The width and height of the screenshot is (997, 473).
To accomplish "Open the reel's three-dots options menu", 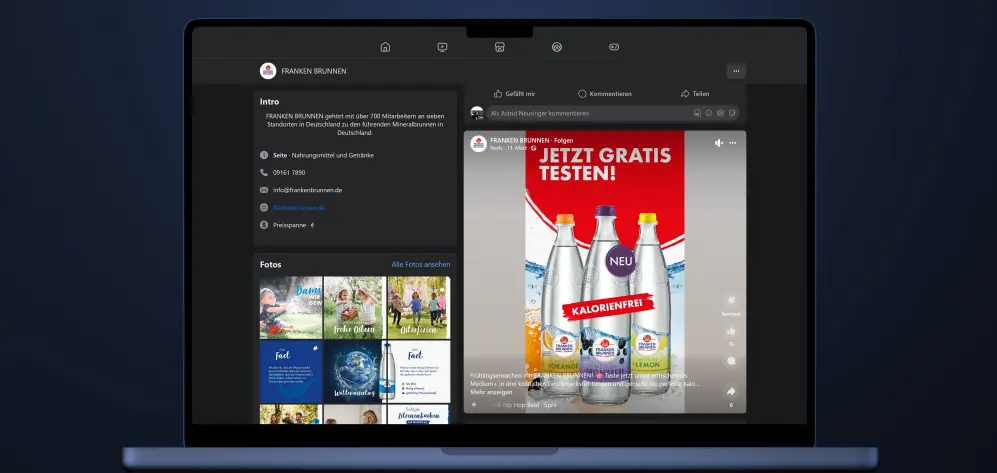I will [x=732, y=143].
